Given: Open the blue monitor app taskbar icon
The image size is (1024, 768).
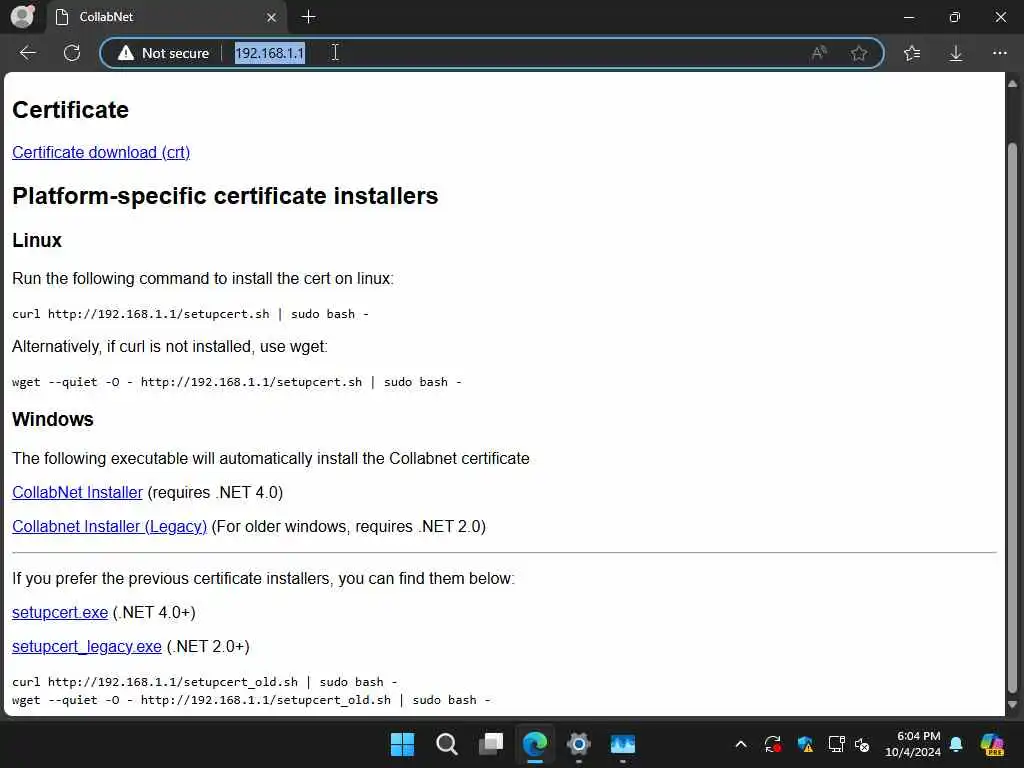Looking at the screenshot, I should (622, 744).
